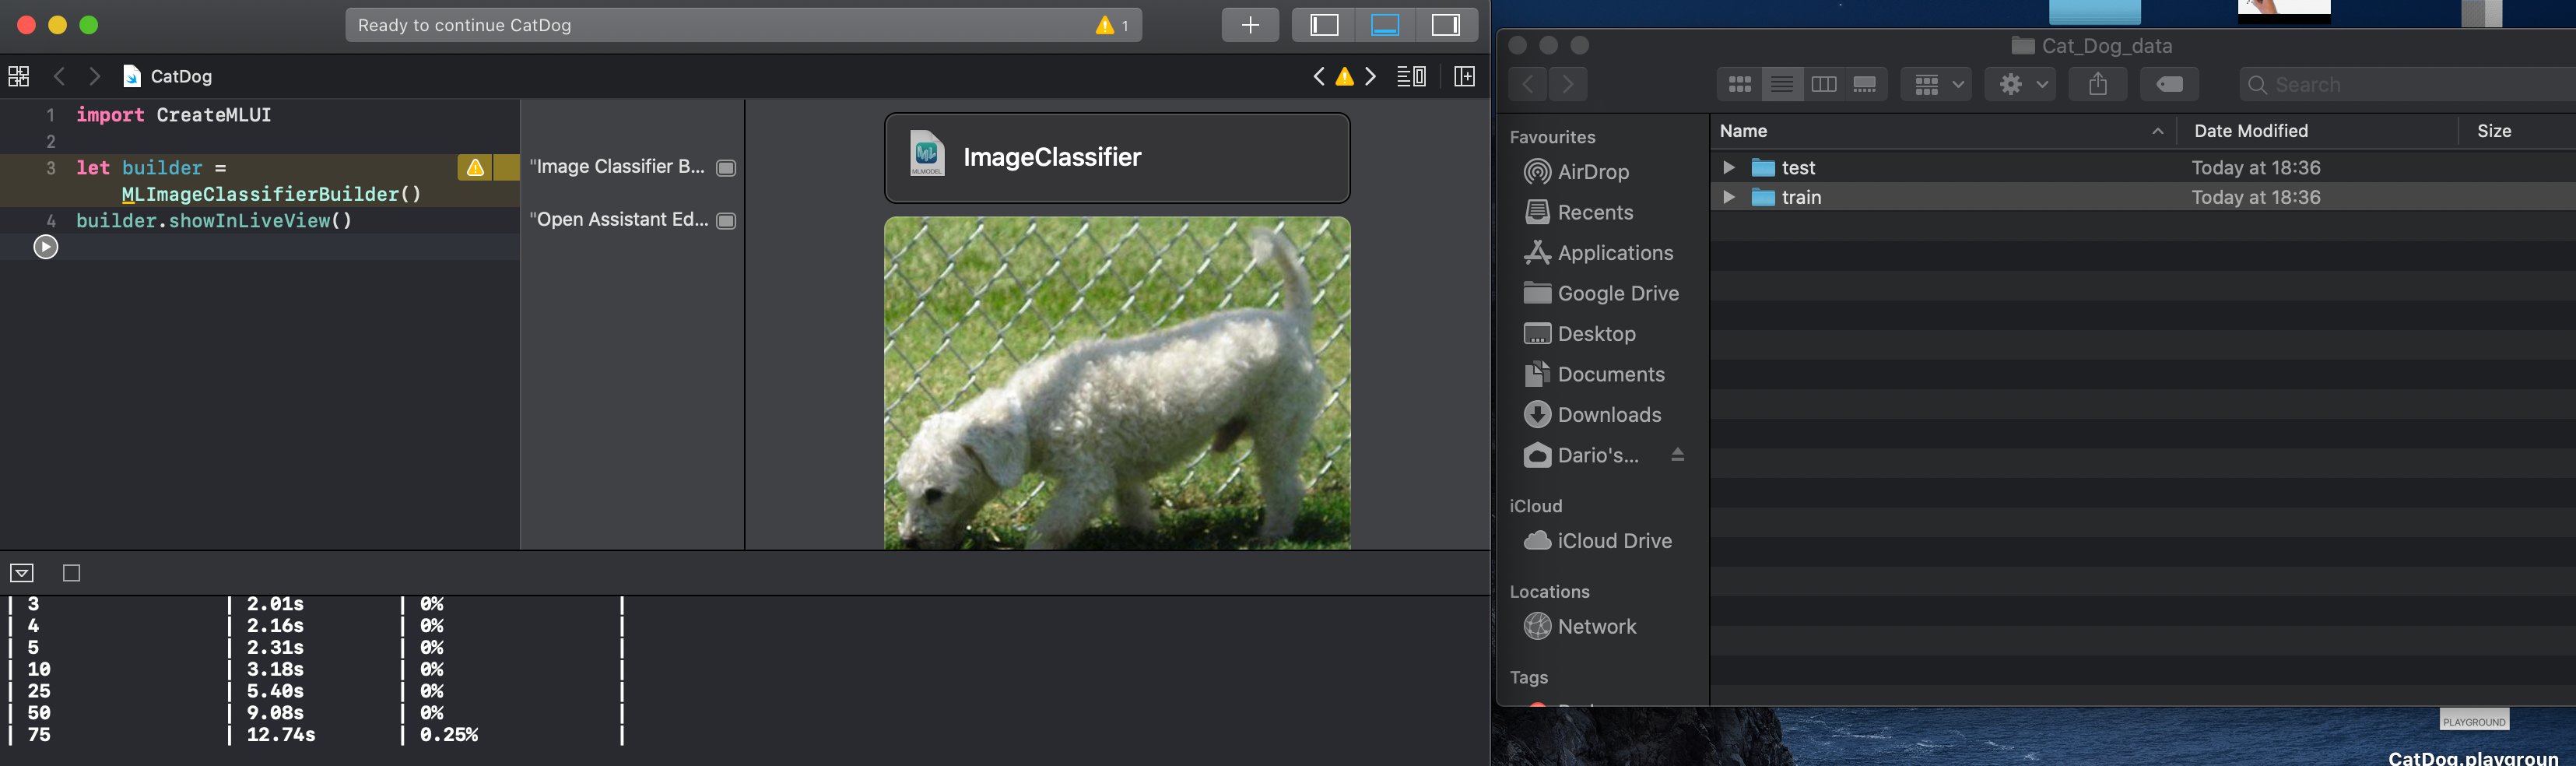The height and width of the screenshot is (766, 2576).
Task: Toggle the inspectors panel on right
Action: [x=1445, y=25]
